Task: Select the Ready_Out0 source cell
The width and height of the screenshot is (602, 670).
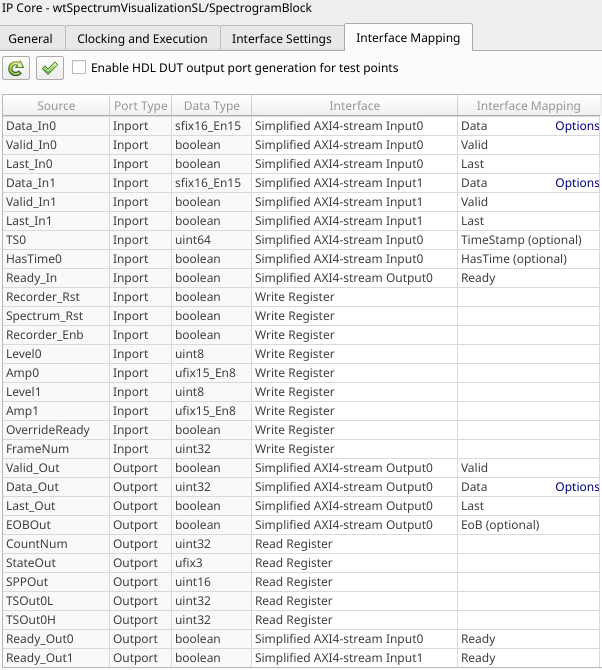Action: coord(56,639)
